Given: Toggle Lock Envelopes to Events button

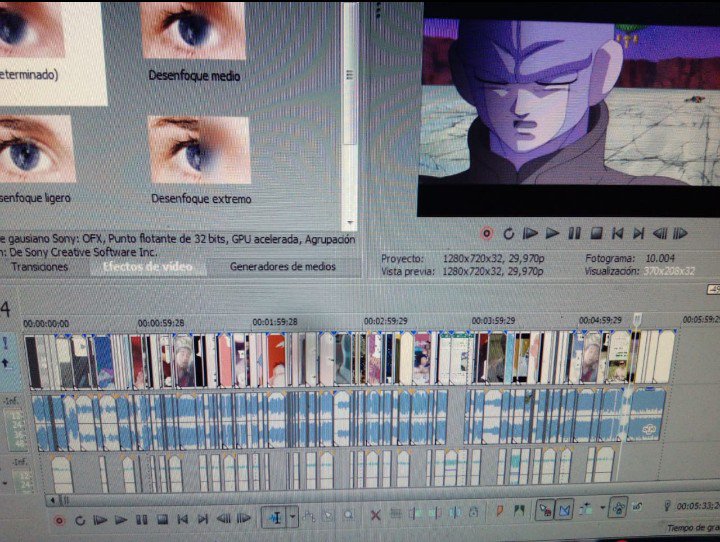Looking at the screenshot, I should click(x=618, y=508).
